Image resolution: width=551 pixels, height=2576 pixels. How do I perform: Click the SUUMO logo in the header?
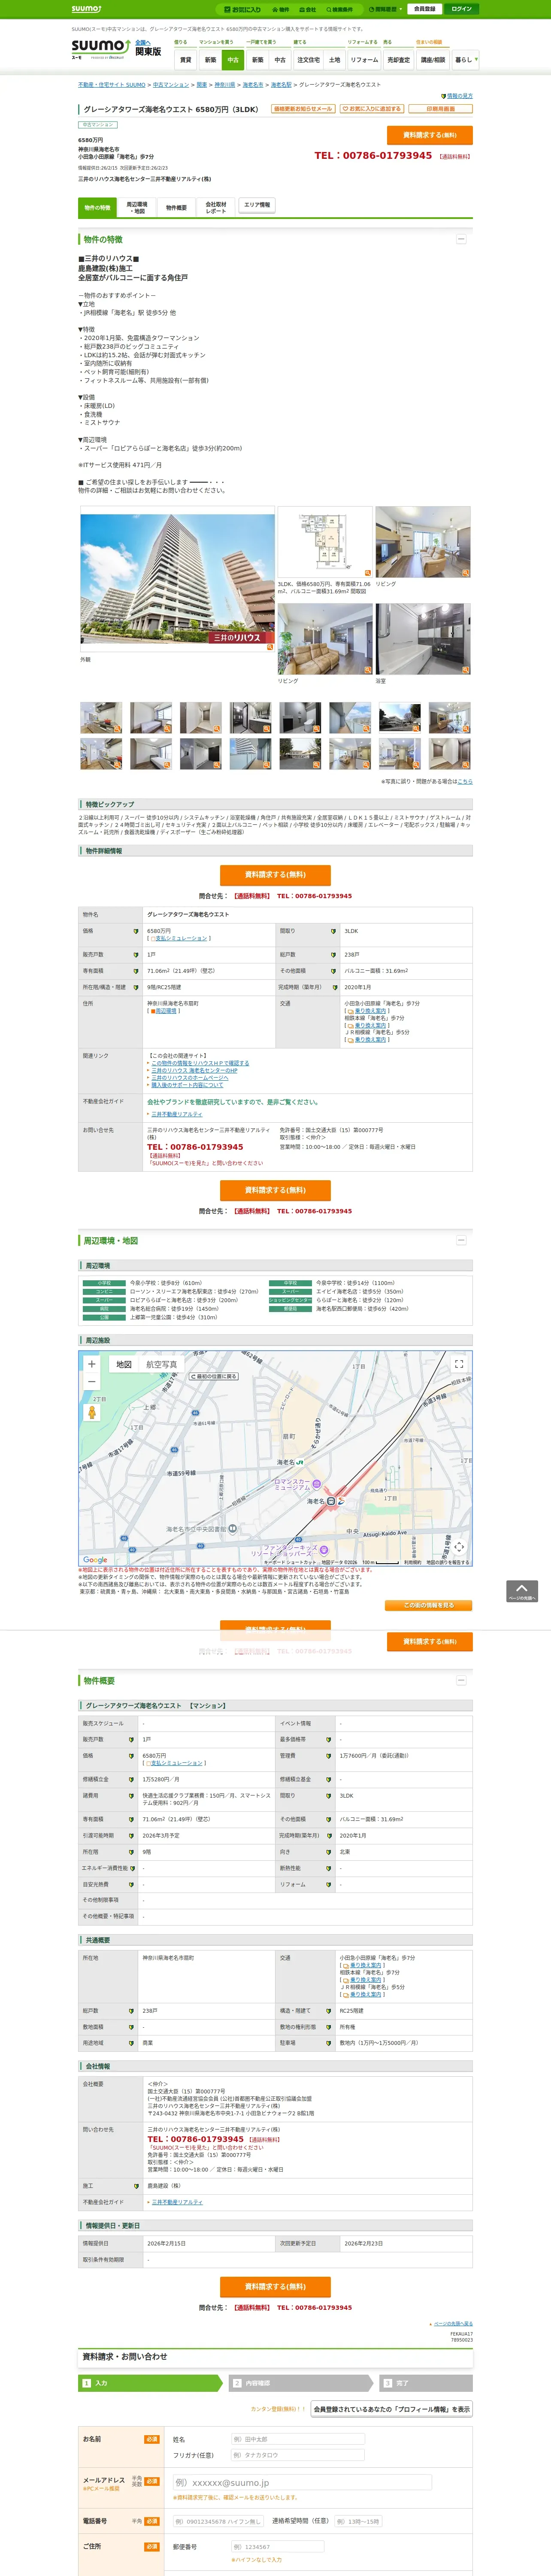point(100,50)
